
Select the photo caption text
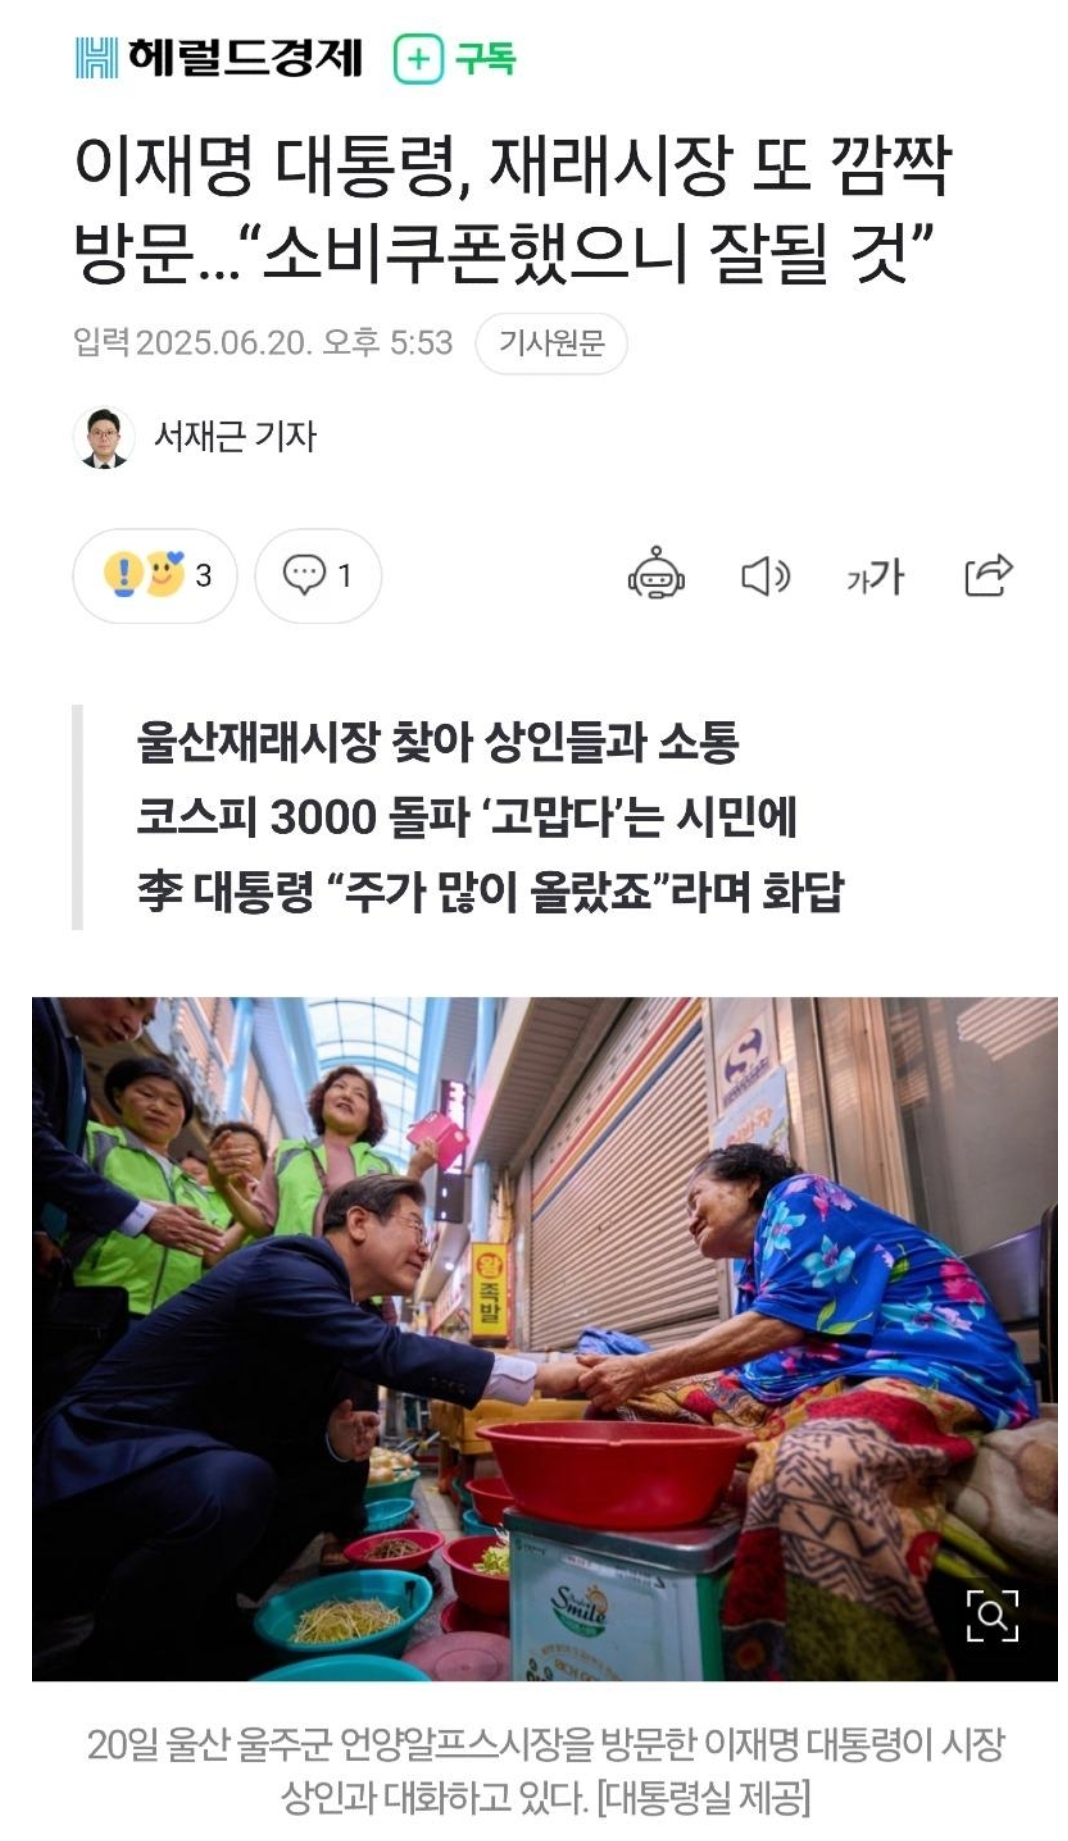pyautogui.click(x=545, y=1770)
